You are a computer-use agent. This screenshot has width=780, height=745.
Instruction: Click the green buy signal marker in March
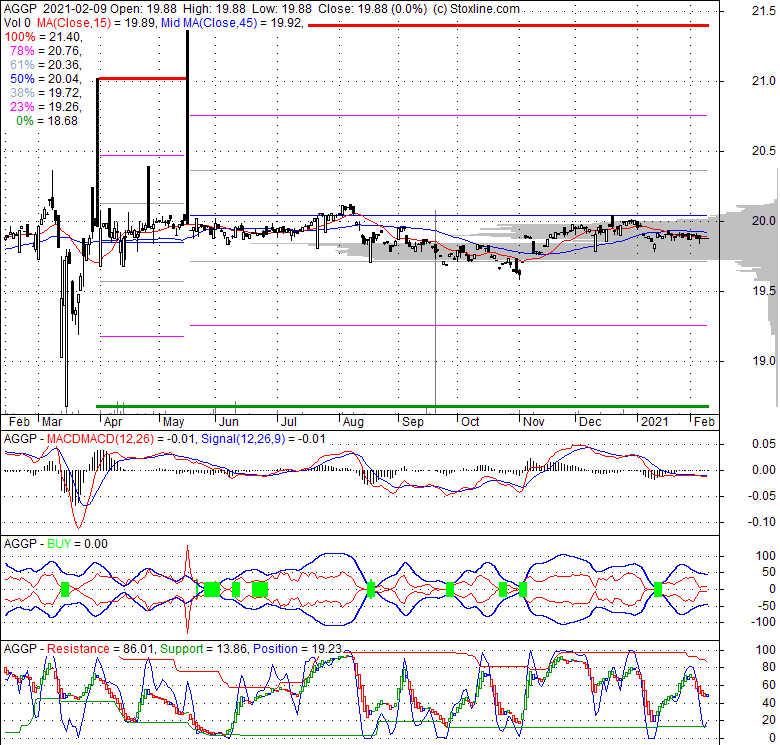coord(65,589)
